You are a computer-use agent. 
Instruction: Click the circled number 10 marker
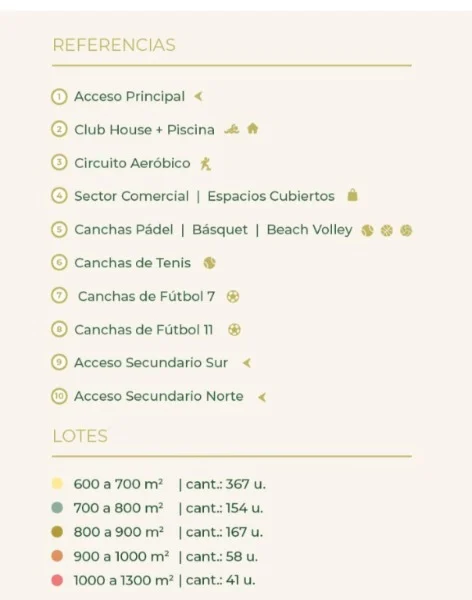point(59,396)
